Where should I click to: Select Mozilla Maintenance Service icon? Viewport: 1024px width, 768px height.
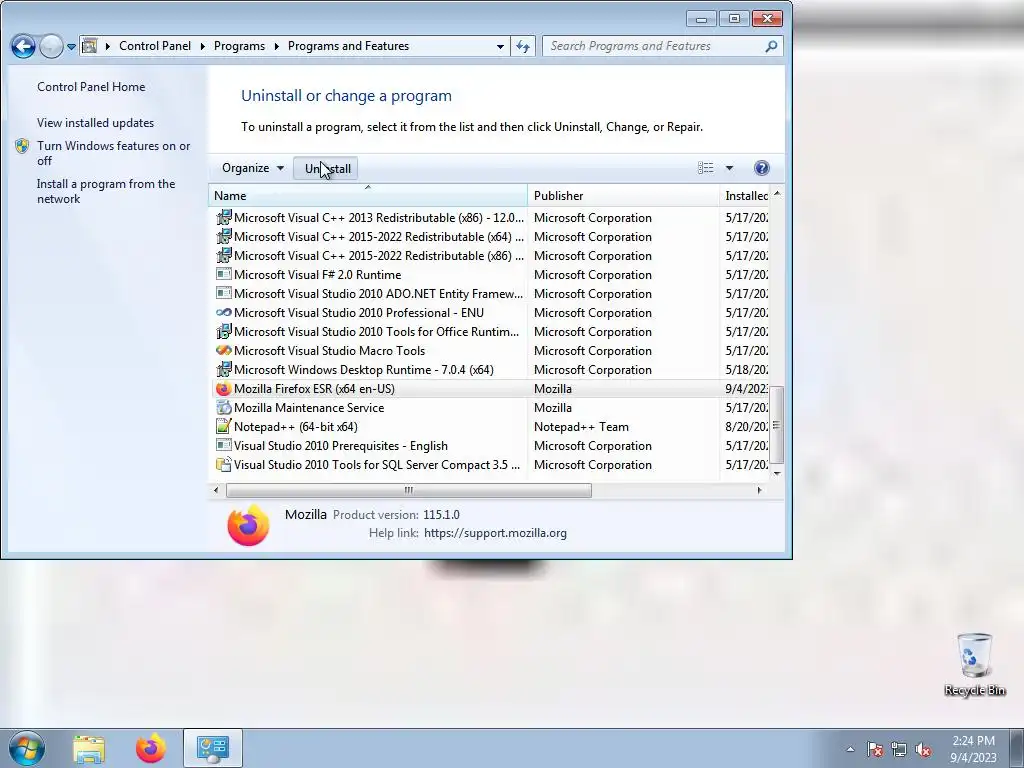[x=223, y=408]
